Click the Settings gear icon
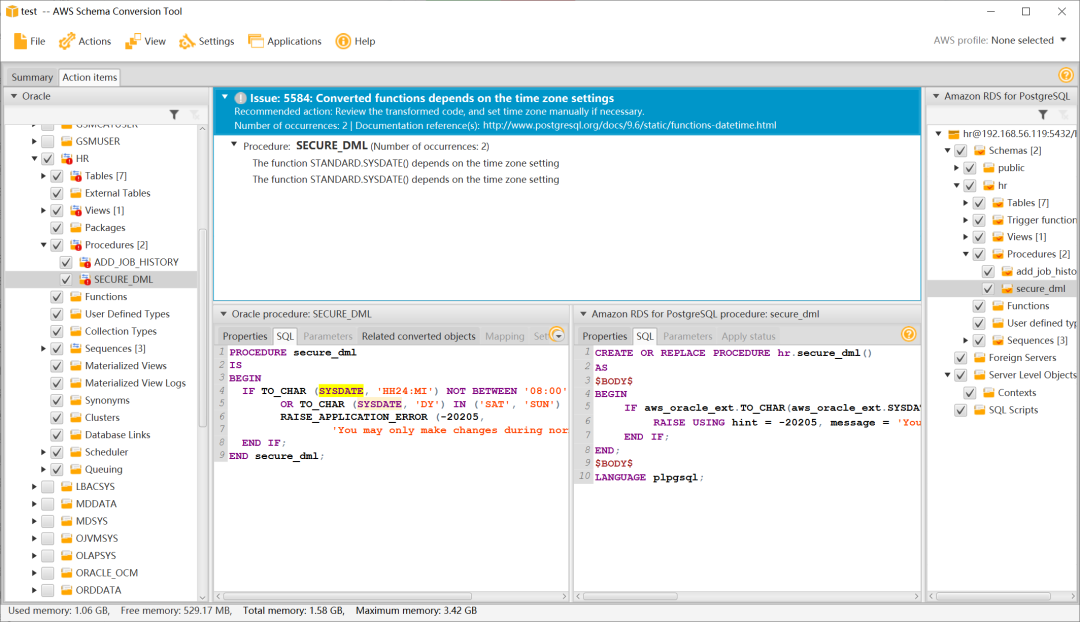This screenshot has height=622, width=1080. click(187, 41)
